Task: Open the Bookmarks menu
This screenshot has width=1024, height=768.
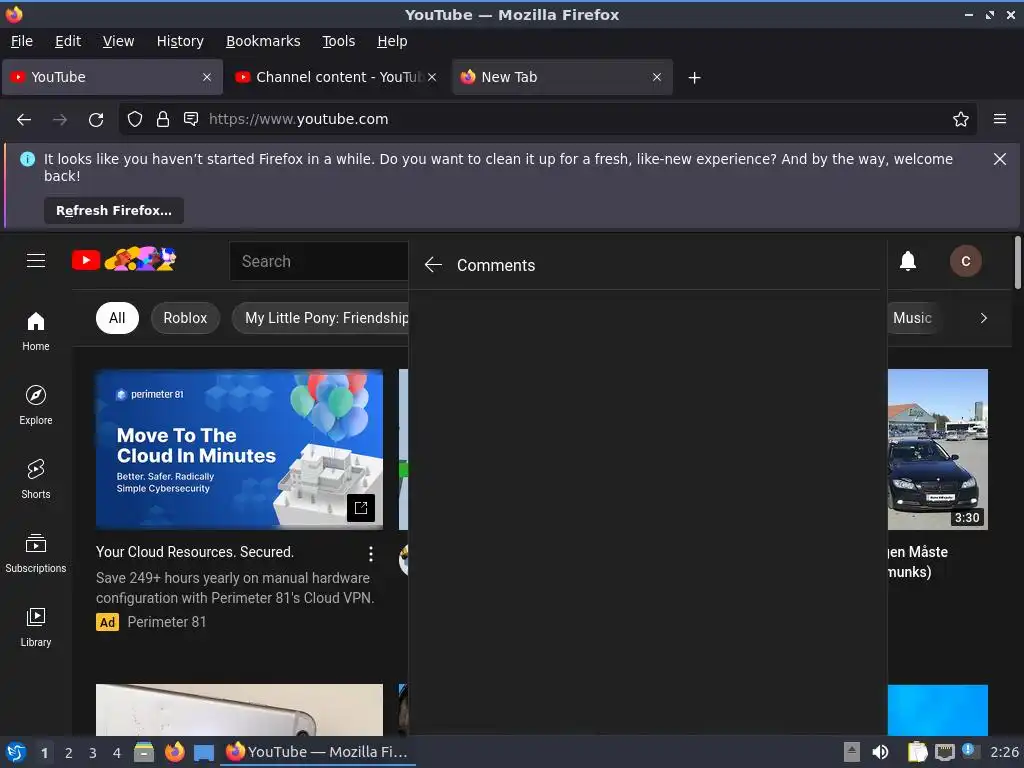Action: 263,41
